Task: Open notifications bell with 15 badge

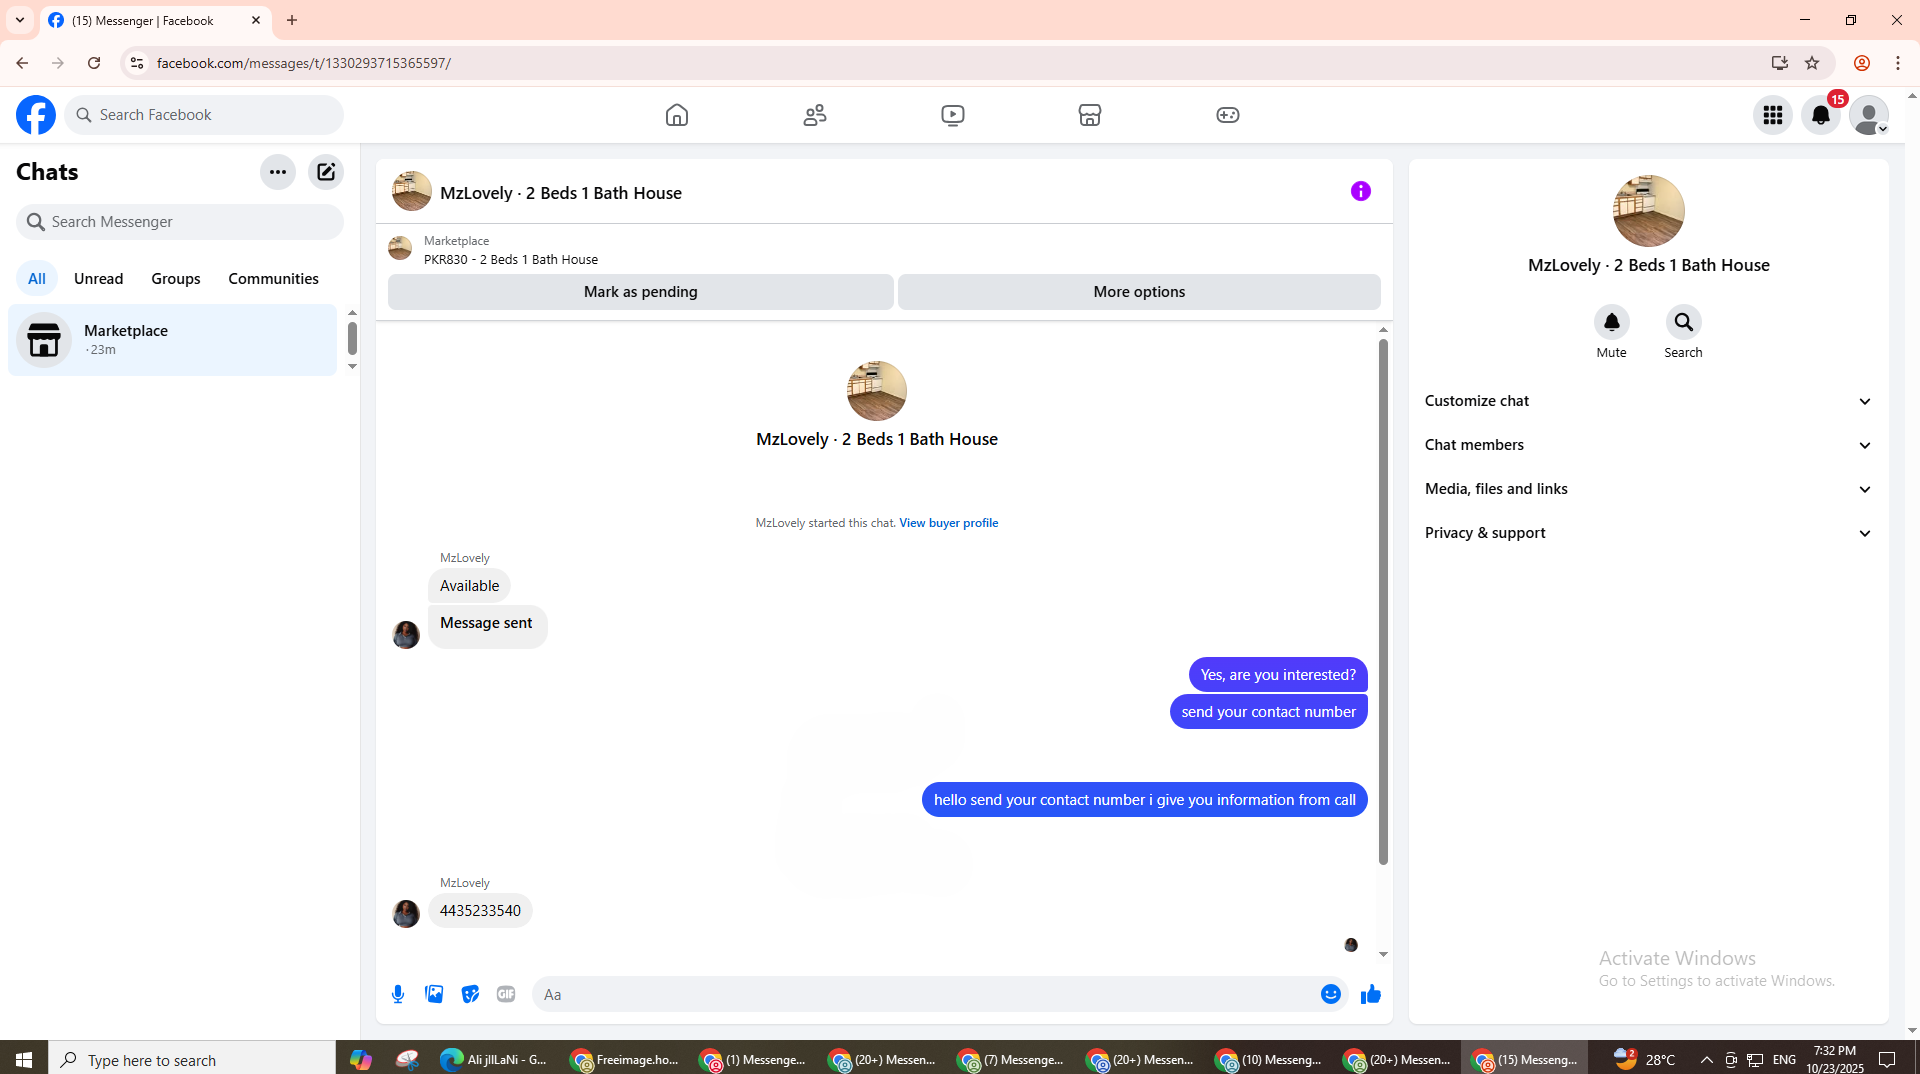Action: click(1821, 115)
